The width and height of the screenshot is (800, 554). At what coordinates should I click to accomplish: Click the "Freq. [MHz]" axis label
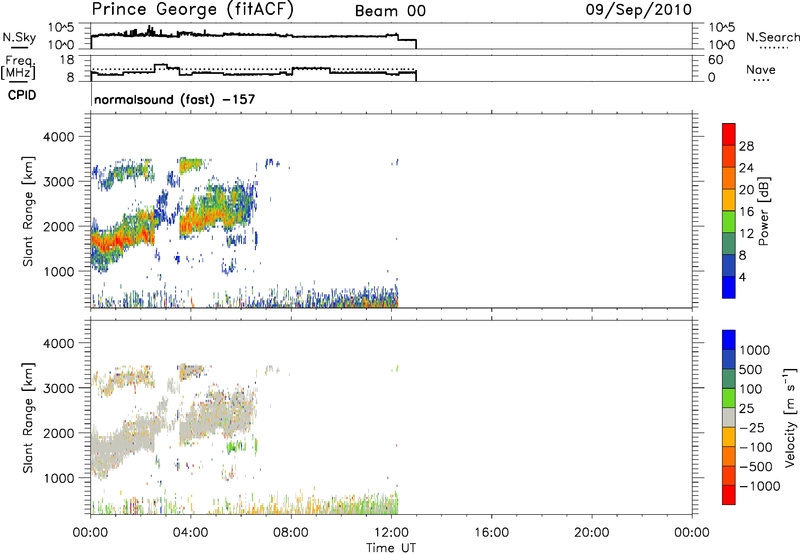19,67
